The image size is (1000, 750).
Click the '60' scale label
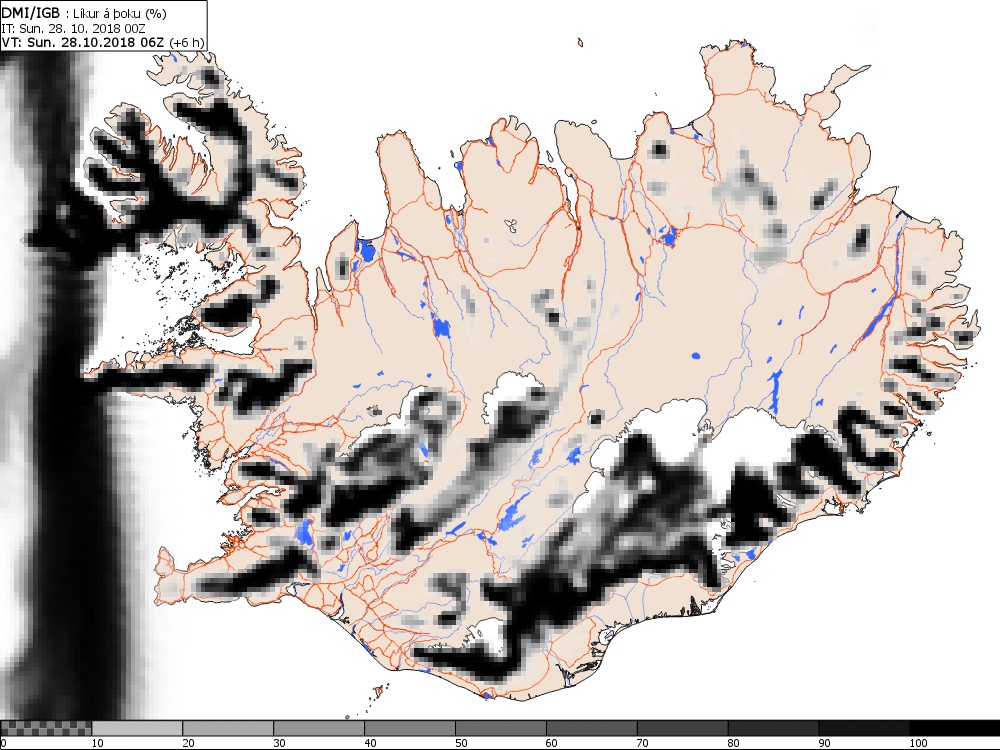pyautogui.click(x=552, y=744)
